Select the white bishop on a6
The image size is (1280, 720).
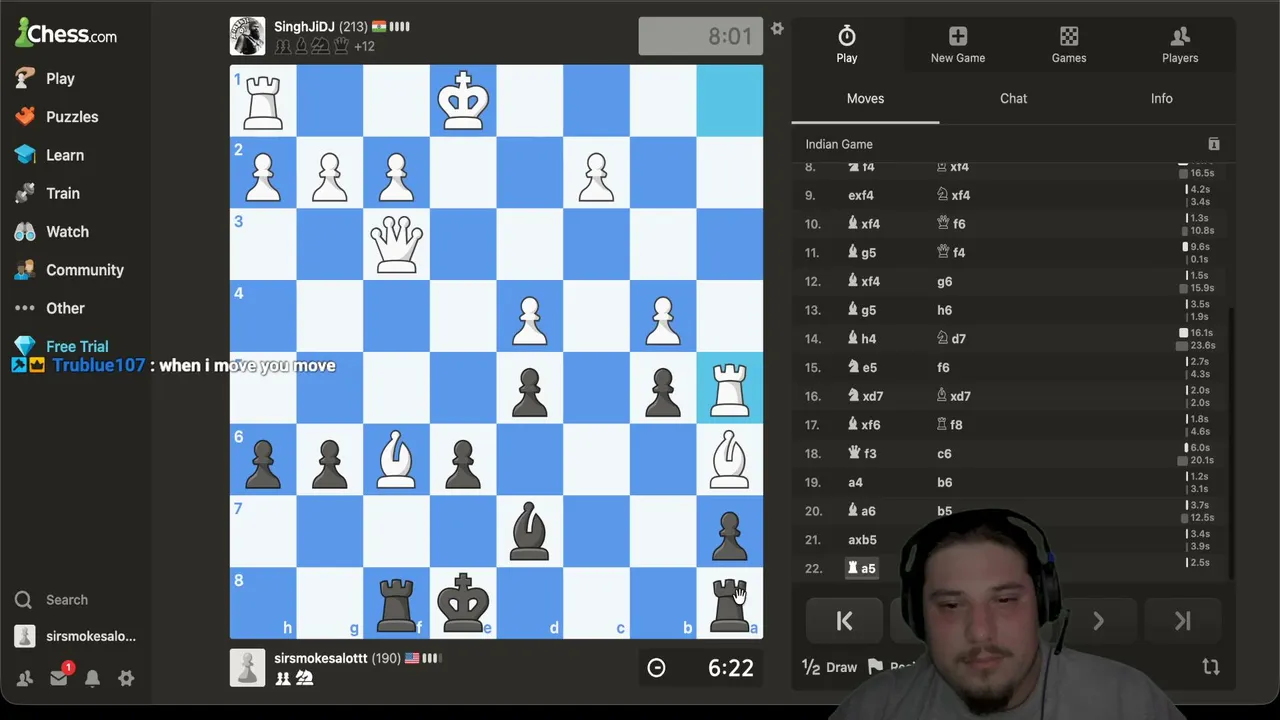[x=729, y=459]
